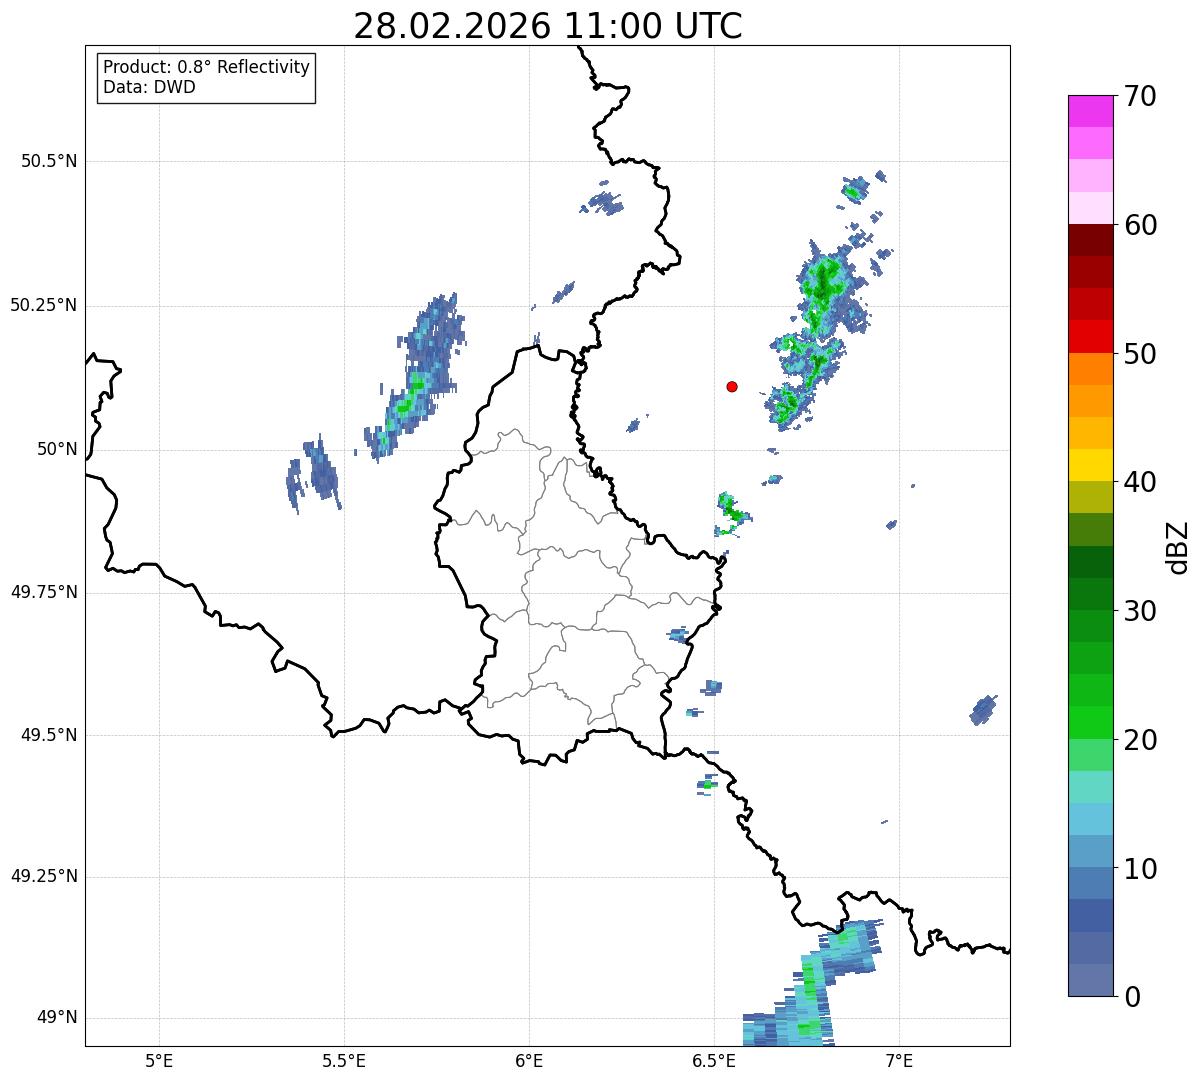Click the dark maroon colorbar segment below 60
Image resolution: width=1202 pixels, height=1081 pixels.
(x=1090, y=240)
